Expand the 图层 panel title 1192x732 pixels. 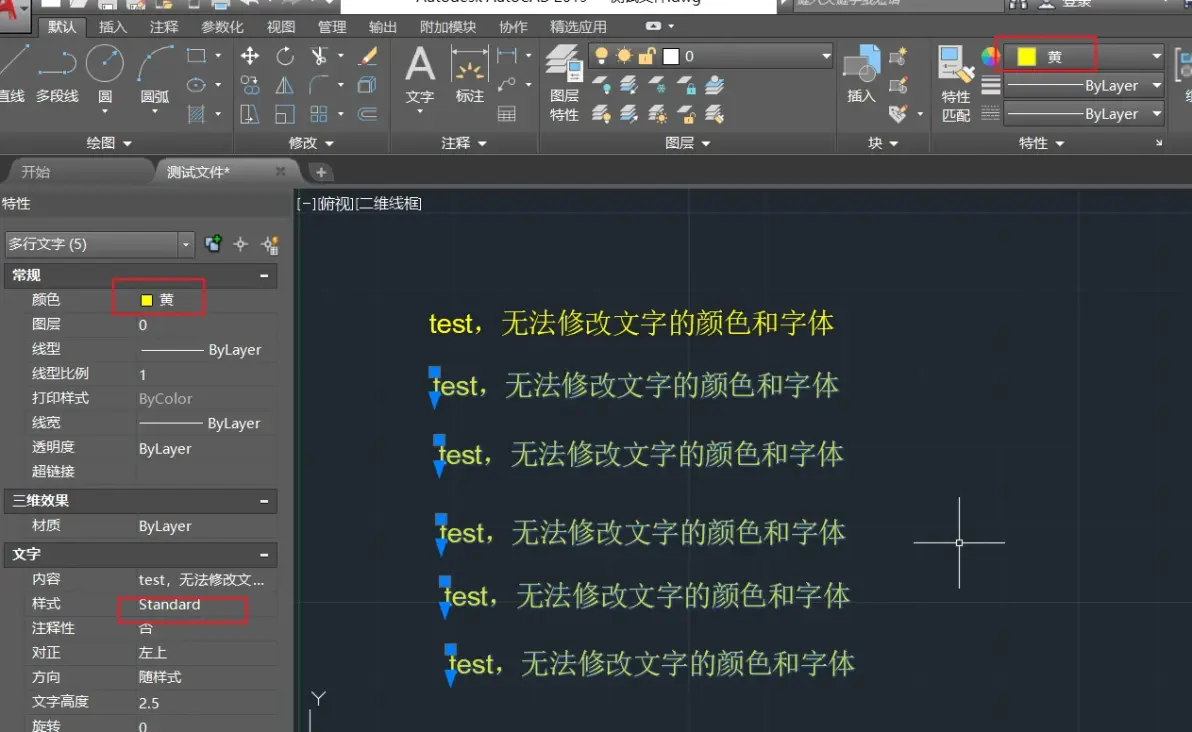pos(687,143)
